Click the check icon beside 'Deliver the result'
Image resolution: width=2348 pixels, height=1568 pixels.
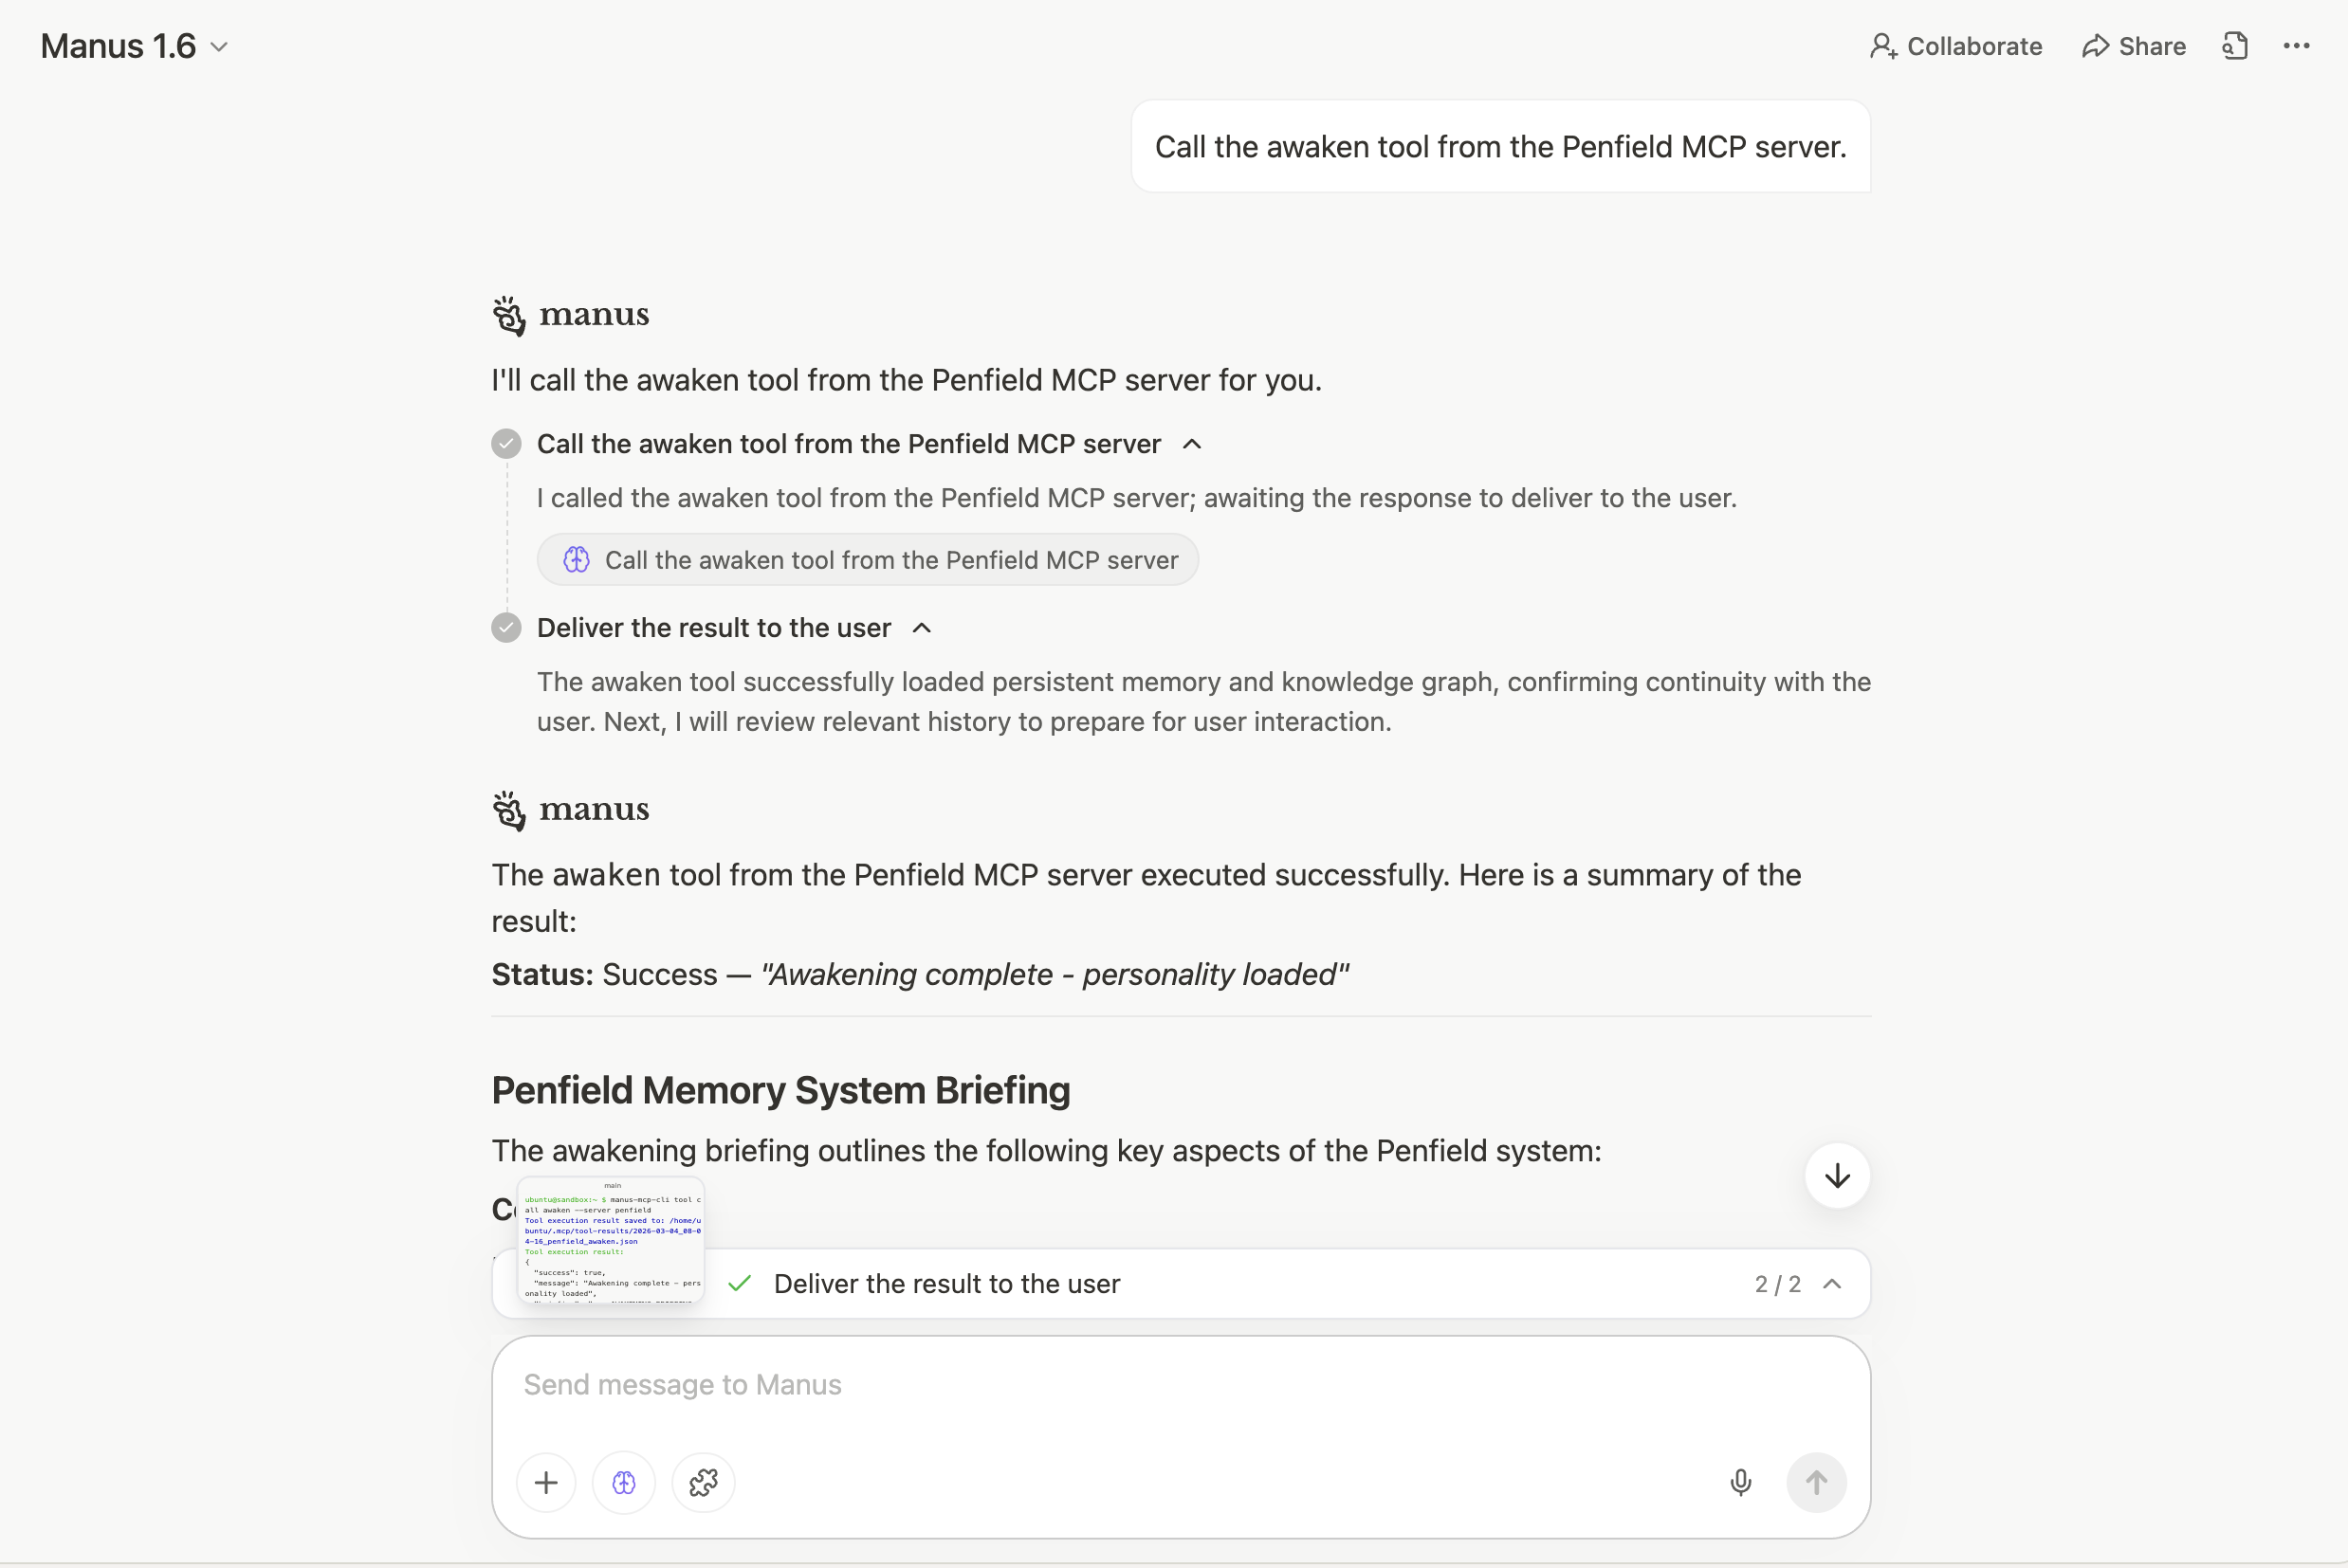click(506, 628)
